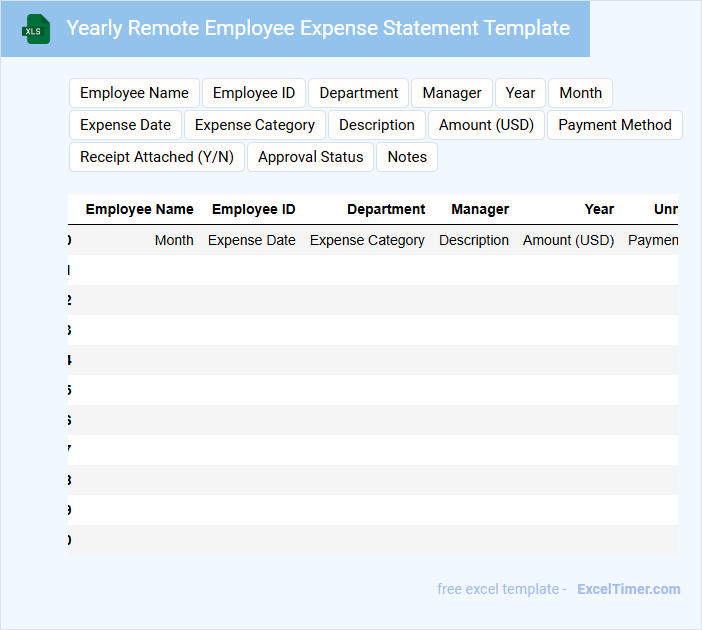
Task: Click the page title heading text
Action: pos(318,28)
